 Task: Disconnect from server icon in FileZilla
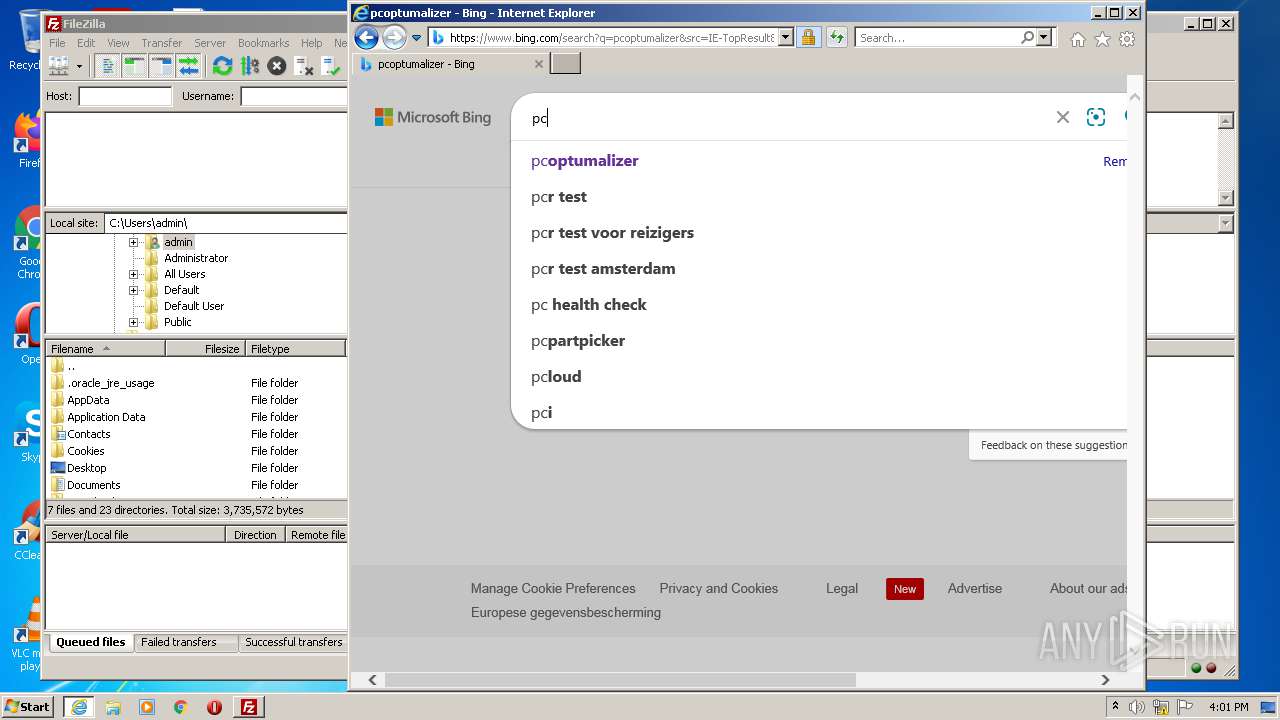304,66
